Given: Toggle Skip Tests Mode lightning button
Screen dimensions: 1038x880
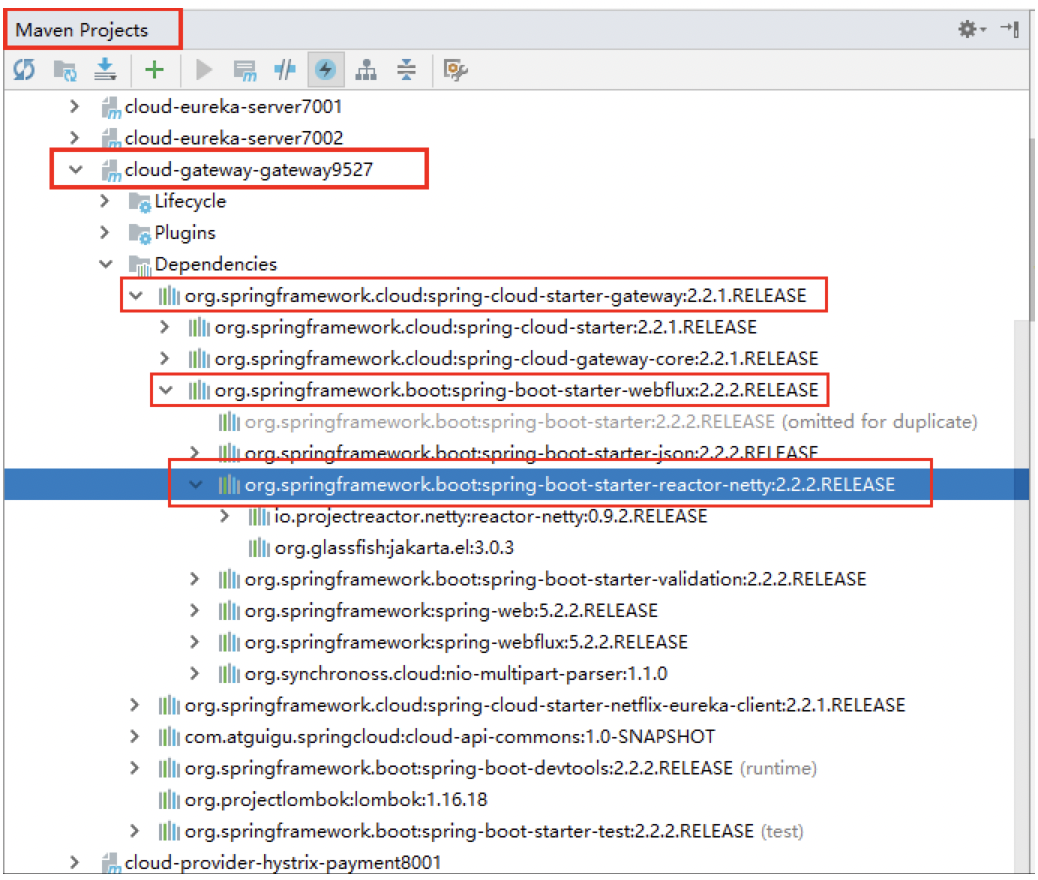Looking at the screenshot, I should 326,69.
